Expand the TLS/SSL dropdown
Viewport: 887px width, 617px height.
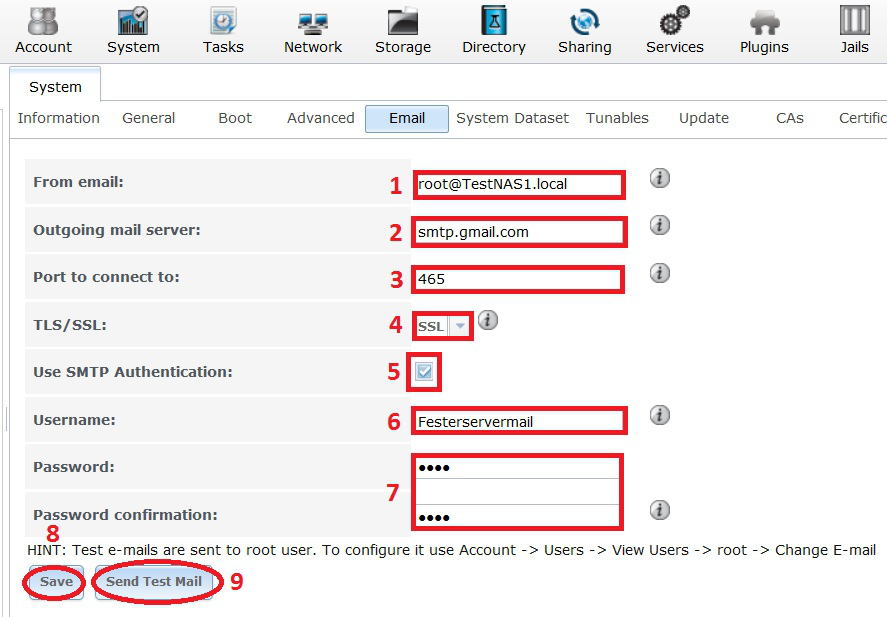(x=459, y=326)
